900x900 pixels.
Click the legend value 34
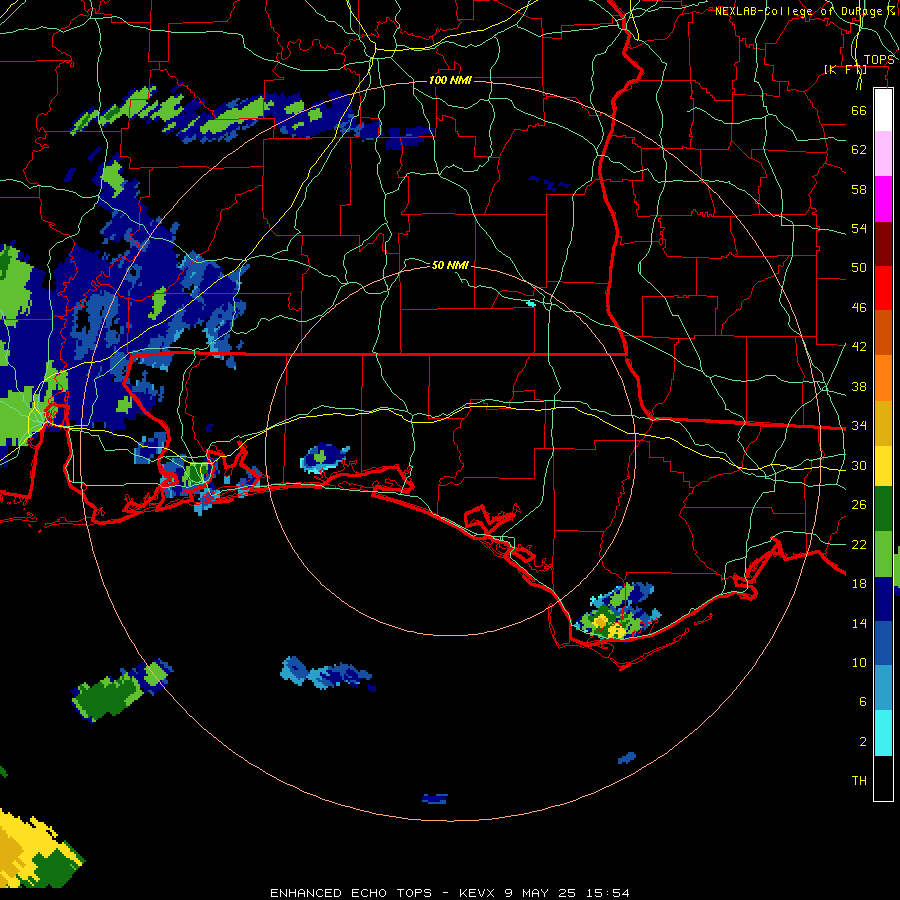click(859, 426)
